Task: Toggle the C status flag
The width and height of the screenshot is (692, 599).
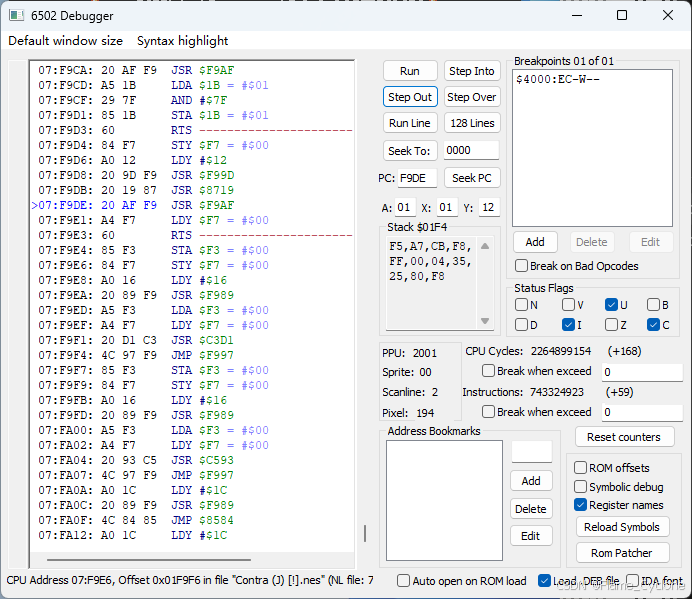Action: [x=653, y=325]
